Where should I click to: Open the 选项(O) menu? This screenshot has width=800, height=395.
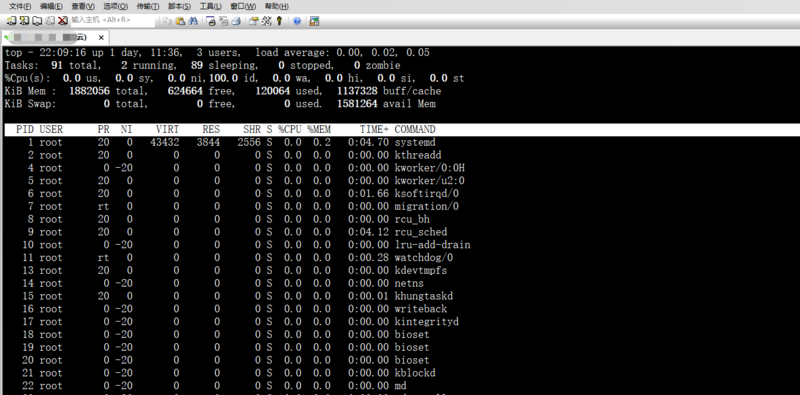(116, 7)
